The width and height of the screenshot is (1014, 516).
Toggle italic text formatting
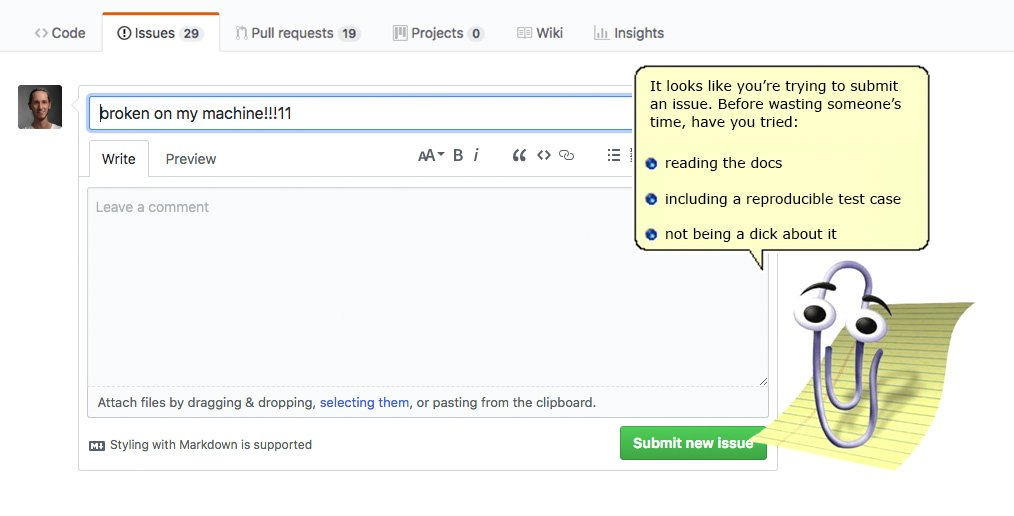pos(476,155)
